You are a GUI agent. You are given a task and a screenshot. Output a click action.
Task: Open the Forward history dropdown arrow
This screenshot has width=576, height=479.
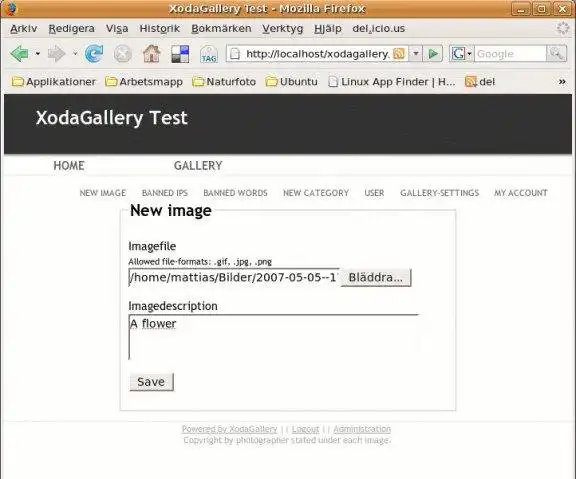point(75,54)
